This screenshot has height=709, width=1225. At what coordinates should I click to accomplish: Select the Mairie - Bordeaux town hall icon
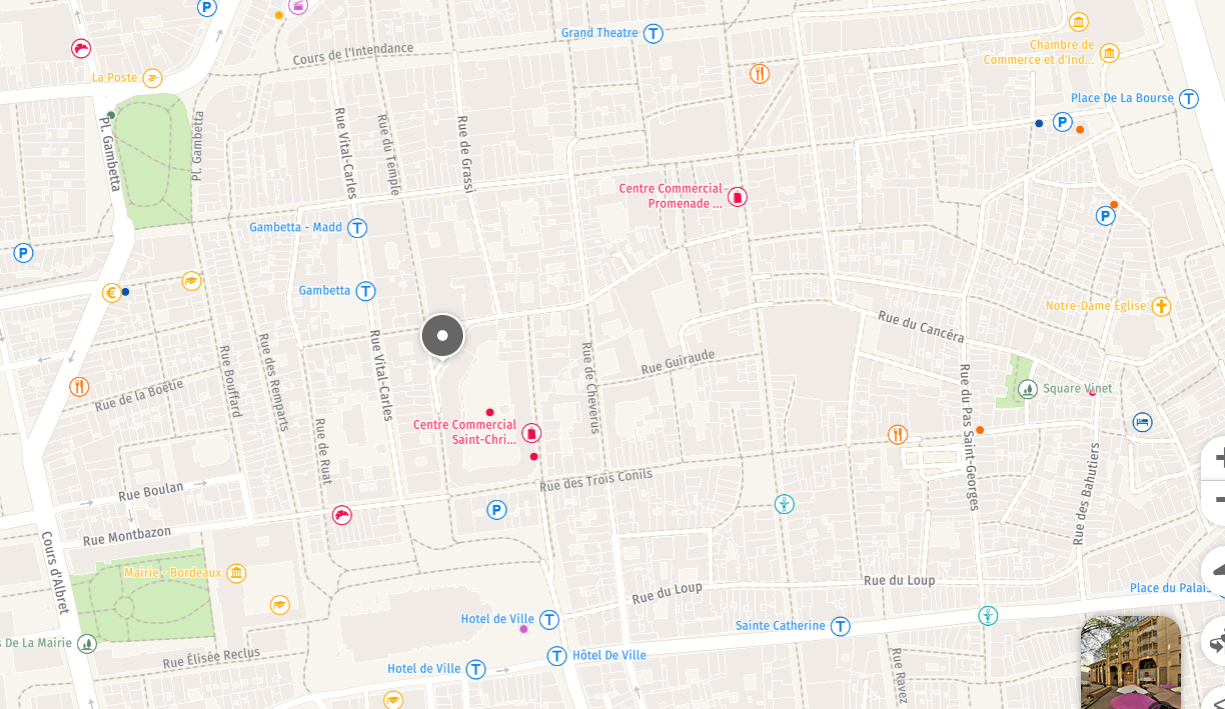click(x=236, y=573)
